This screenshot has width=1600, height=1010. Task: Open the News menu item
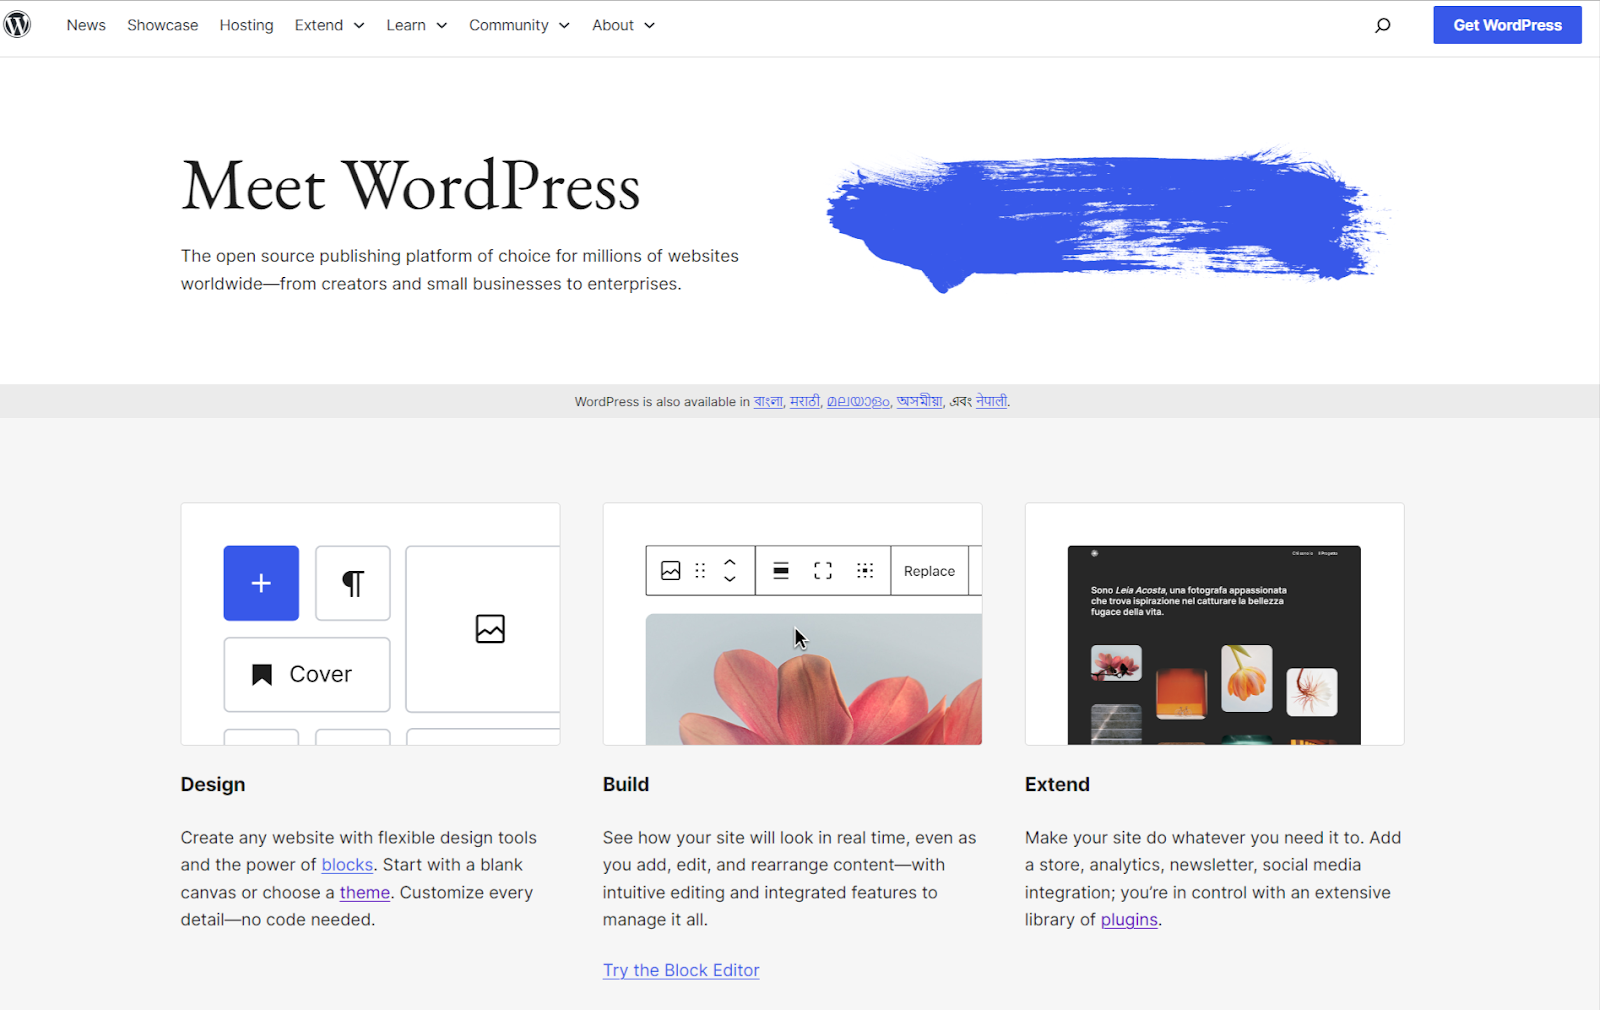point(86,25)
